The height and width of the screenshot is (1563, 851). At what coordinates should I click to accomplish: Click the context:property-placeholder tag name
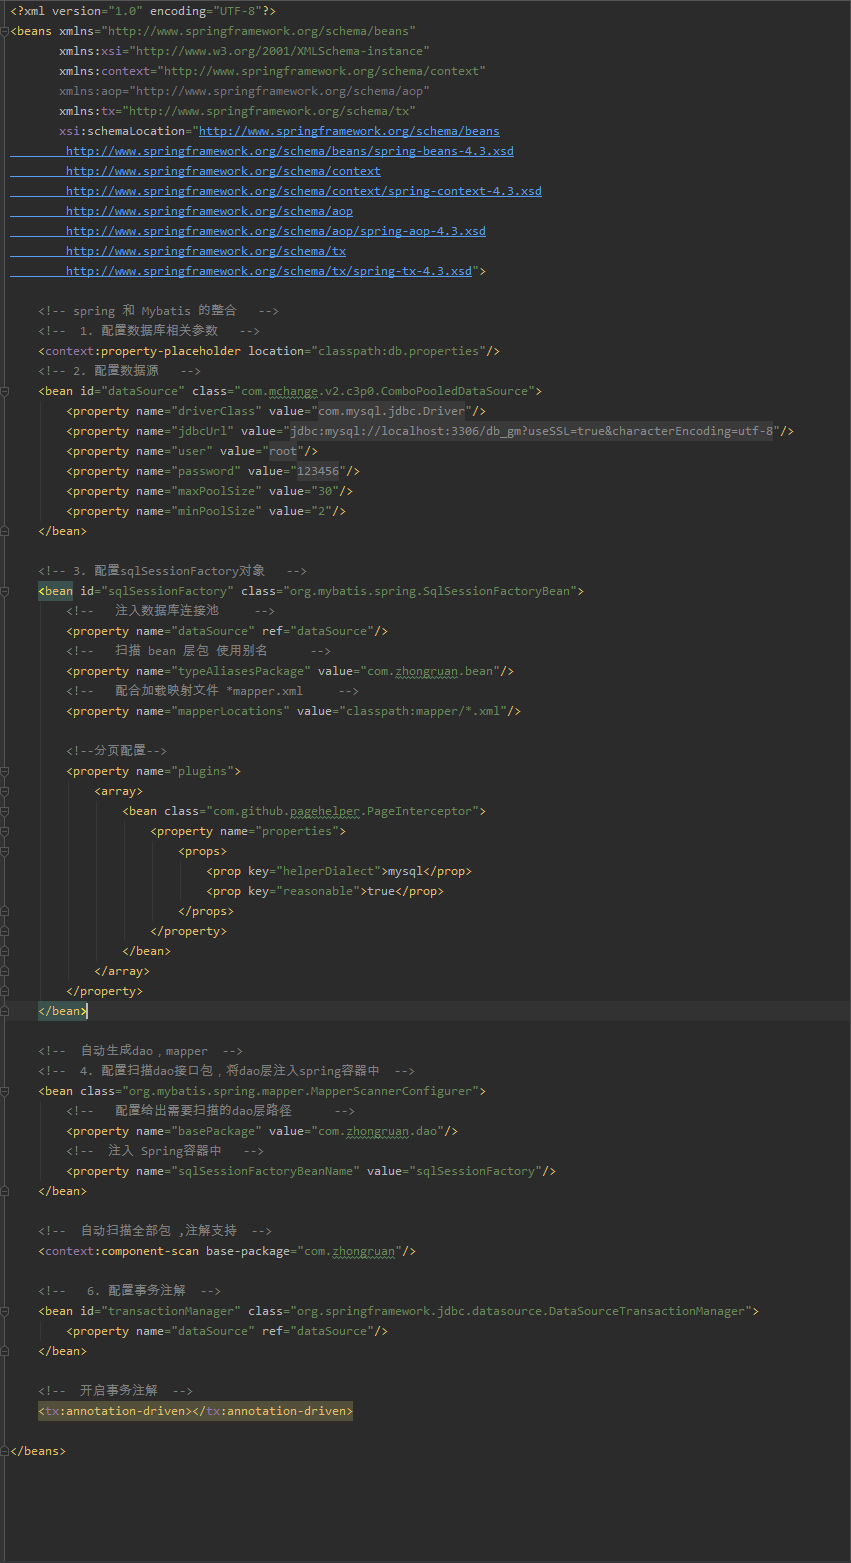143,351
